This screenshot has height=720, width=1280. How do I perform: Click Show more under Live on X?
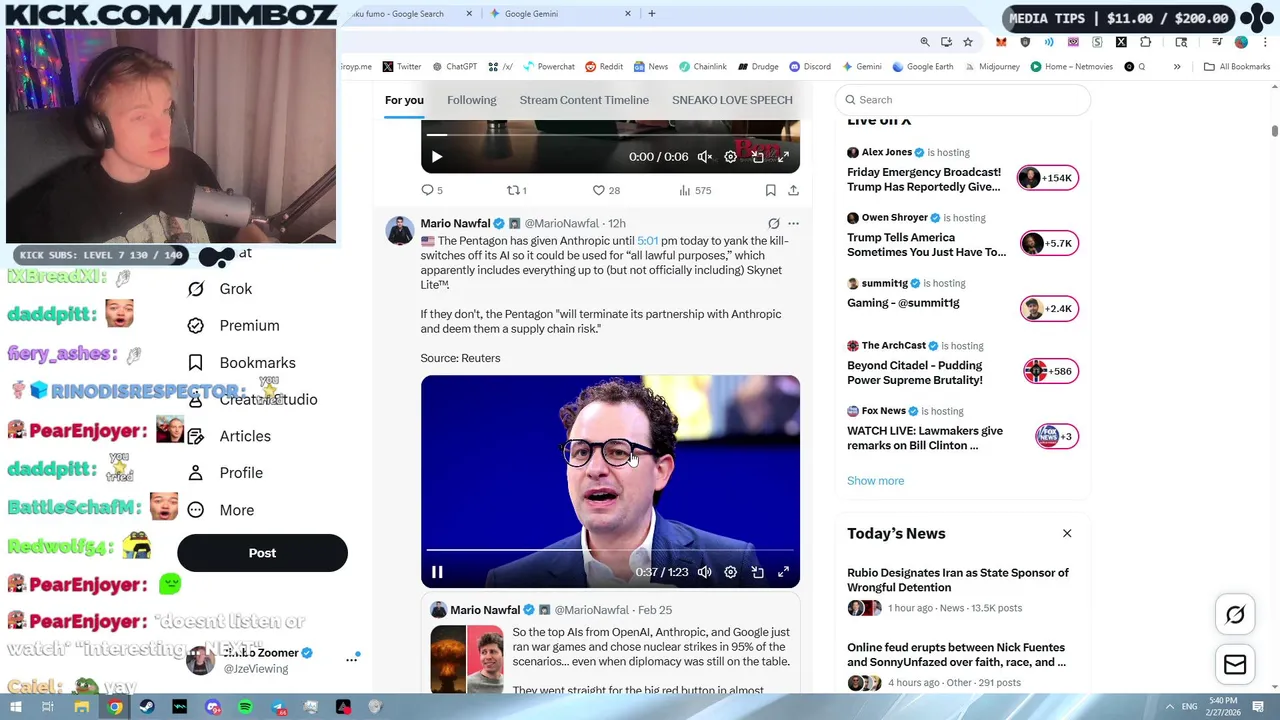tap(875, 481)
